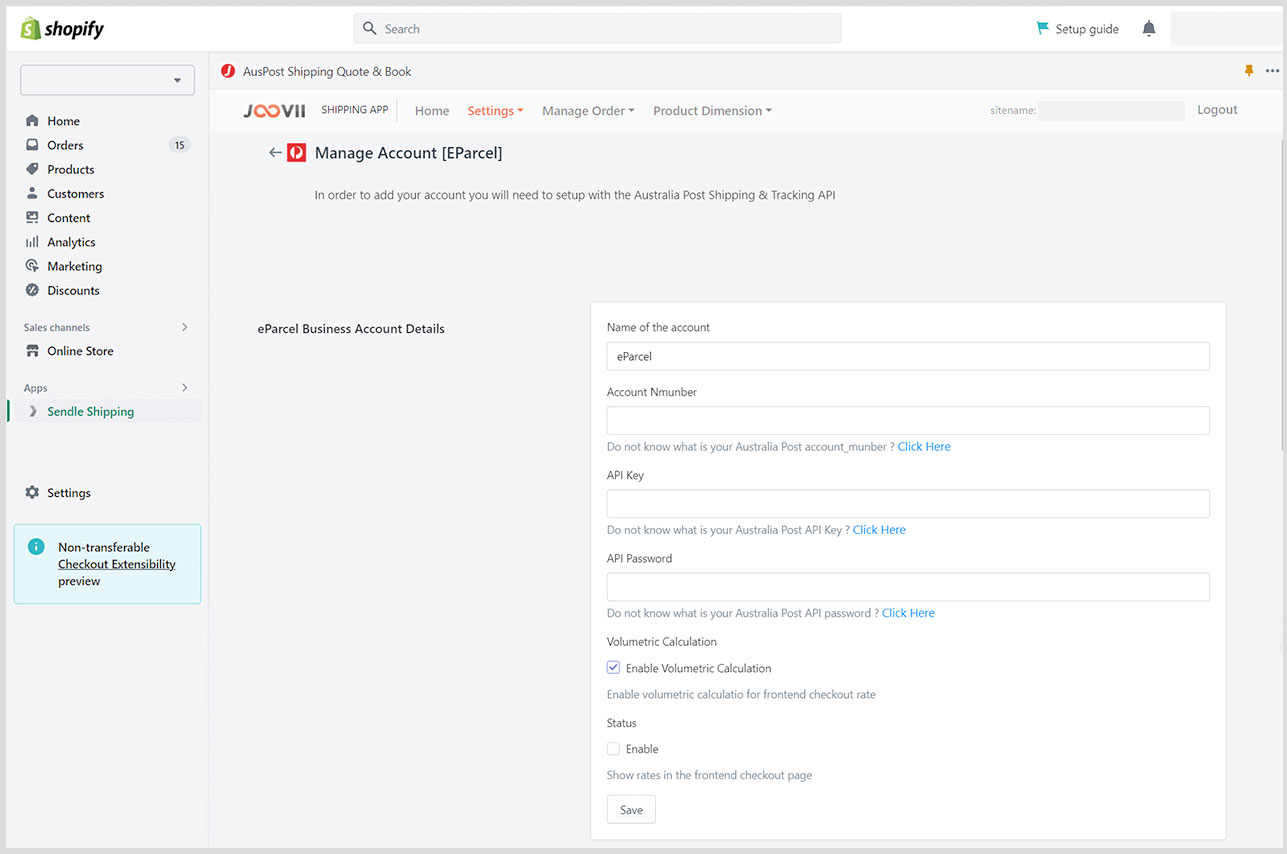
Task: Expand the Manage Order dropdown
Action: click(x=588, y=111)
